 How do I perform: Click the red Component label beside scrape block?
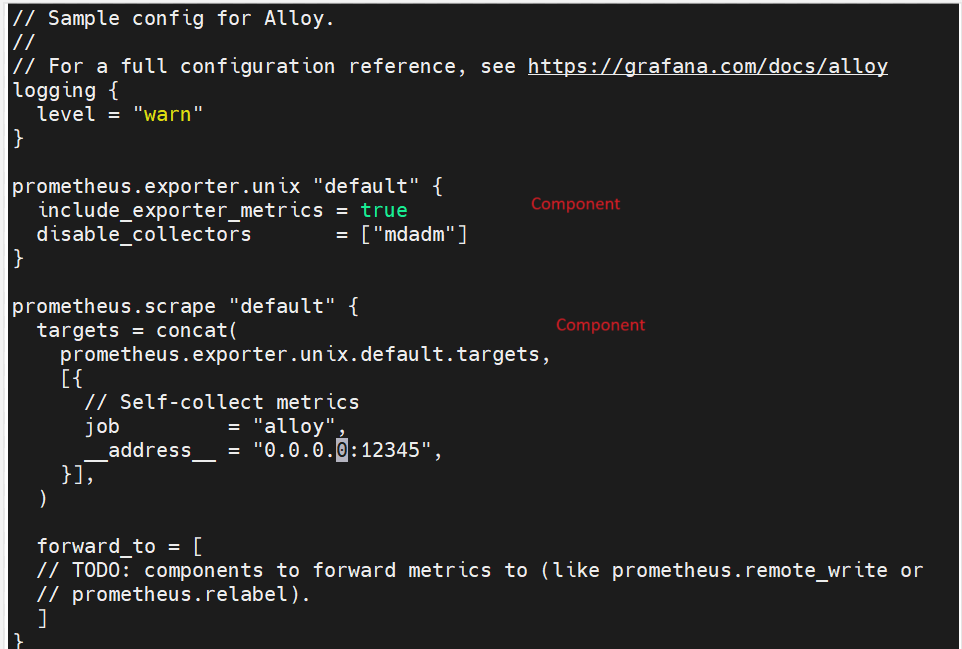click(601, 325)
